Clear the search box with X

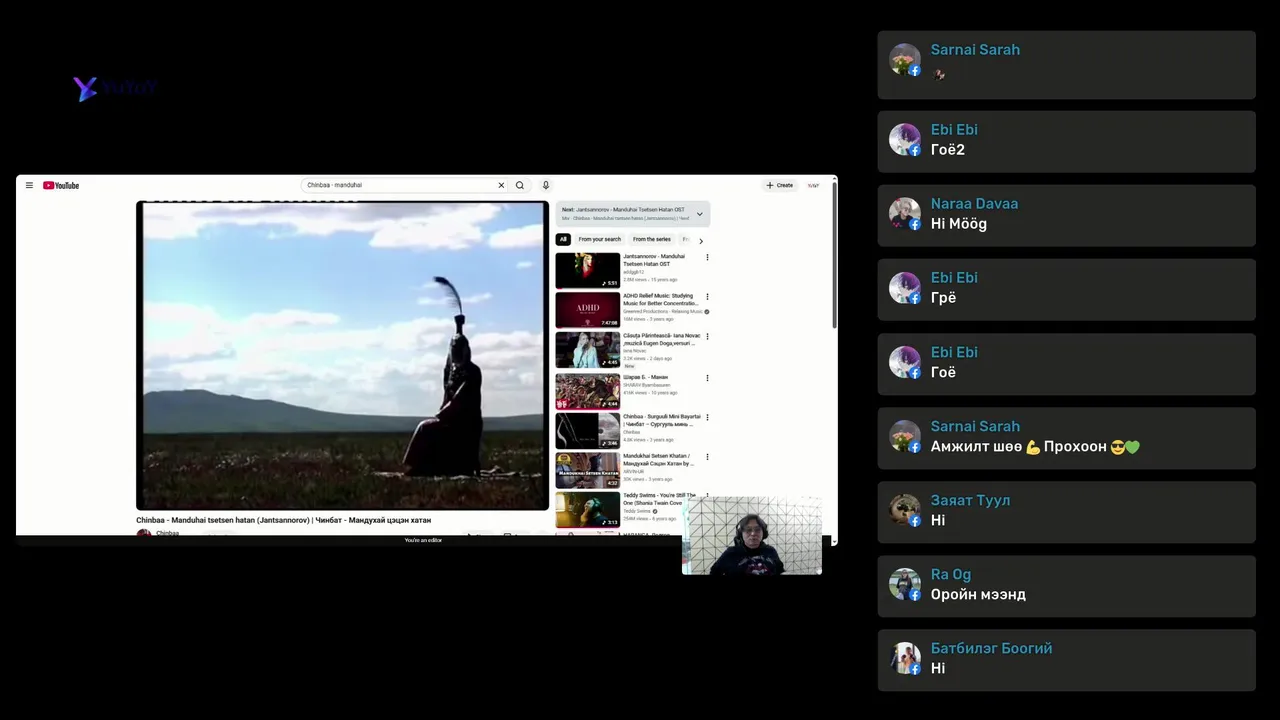[501, 185]
